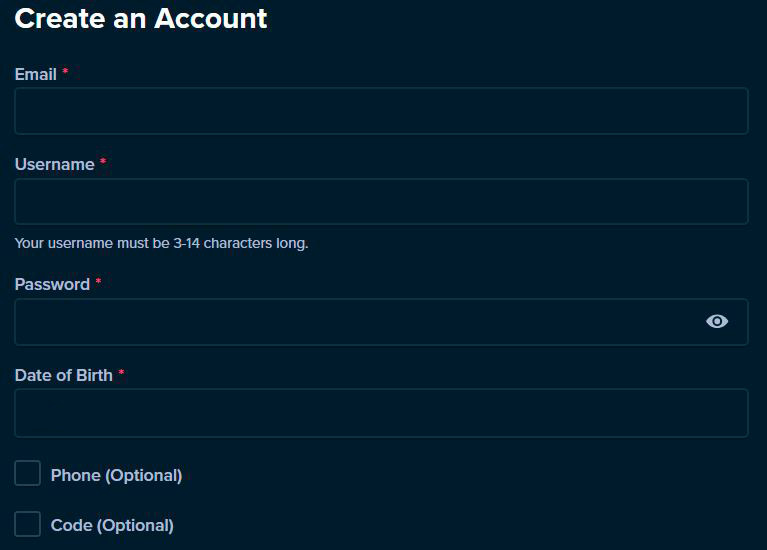Toggle password visibility with the eye icon
This screenshot has height=550, width=767.
pyautogui.click(x=717, y=321)
